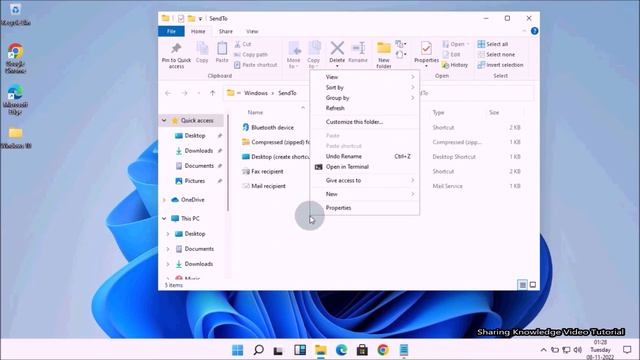The width and height of the screenshot is (640, 360).
Task: Open the Sort by submenu
Action: pos(365,87)
